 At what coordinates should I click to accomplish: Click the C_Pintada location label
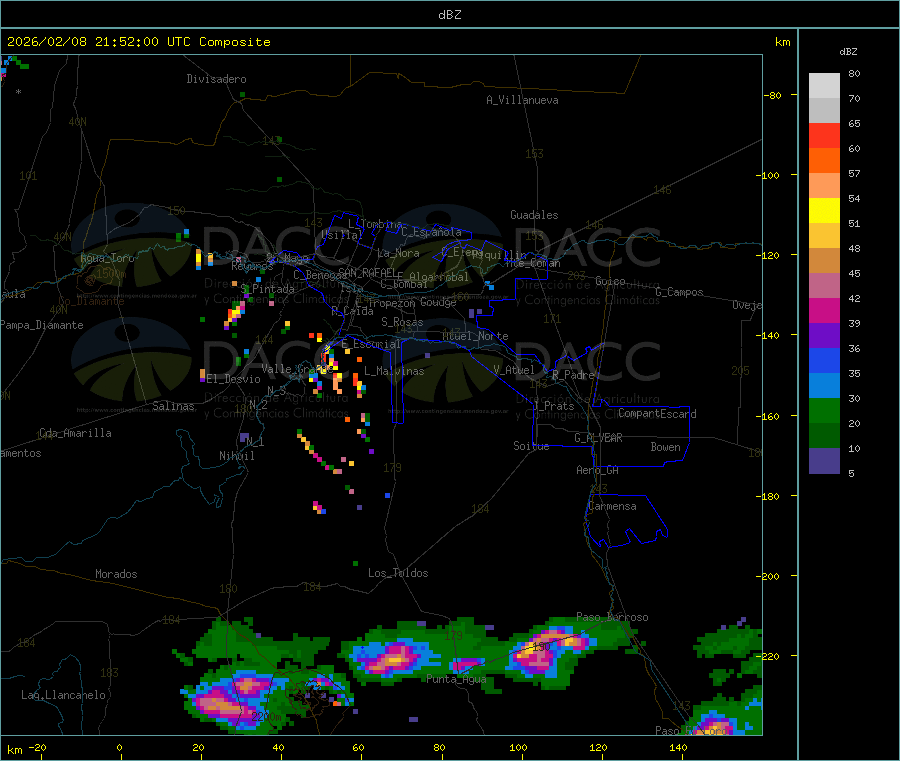[x=267, y=289]
